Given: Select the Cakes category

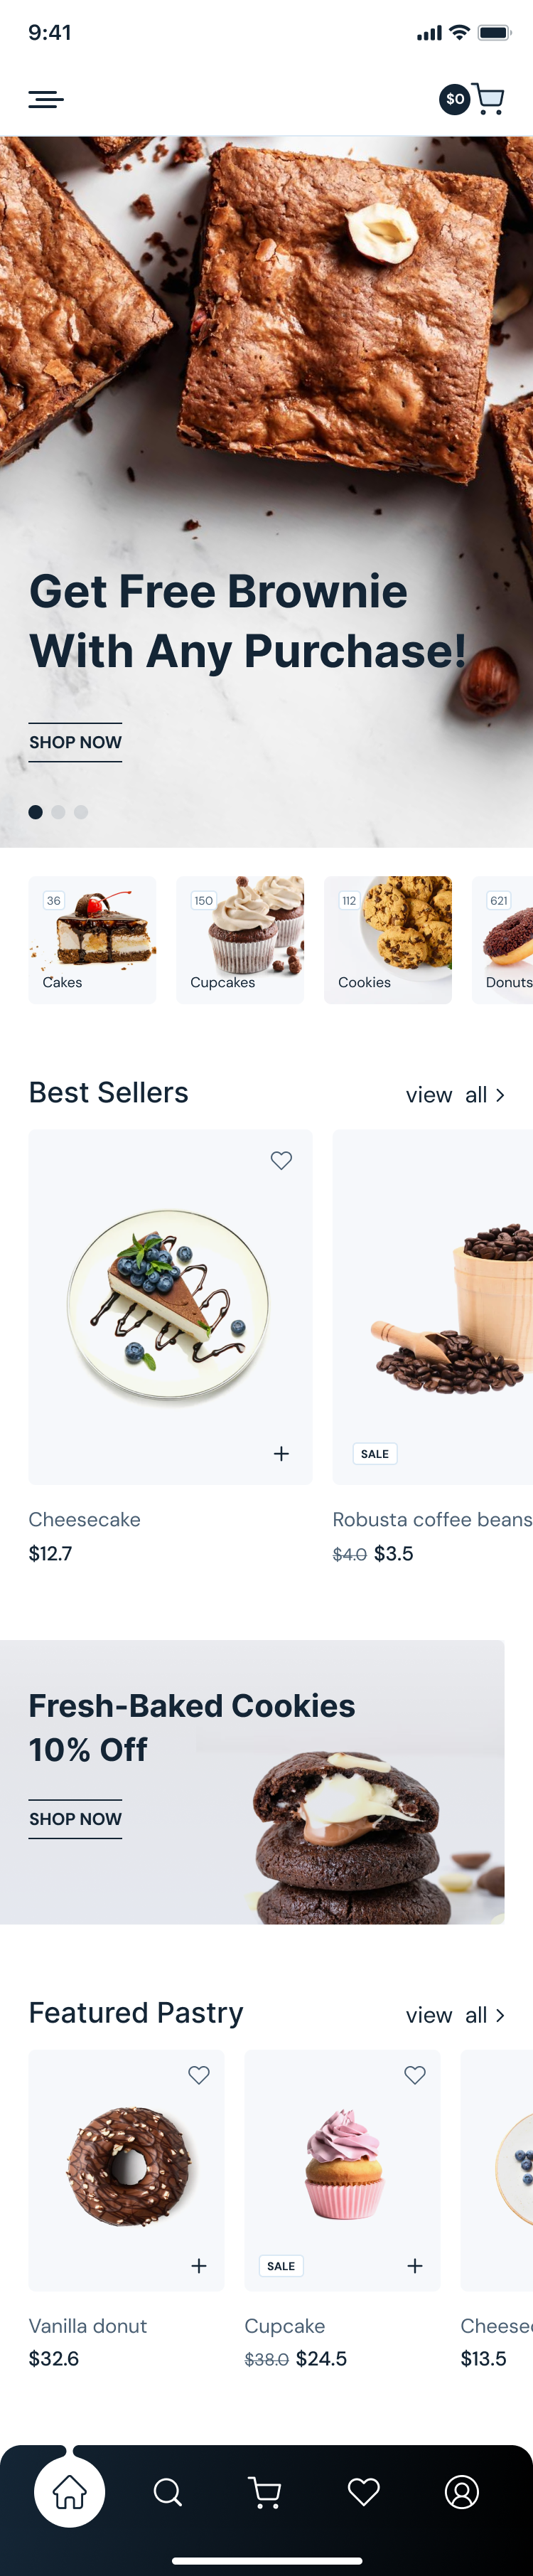Looking at the screenshot, I should 92,940.
